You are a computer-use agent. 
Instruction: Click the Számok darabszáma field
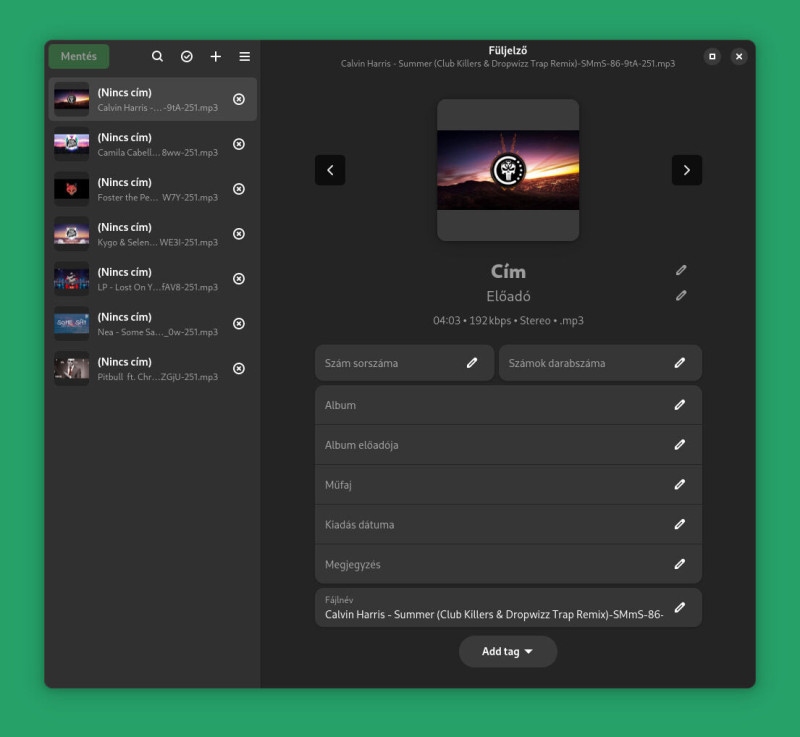(x=600, y=363)
